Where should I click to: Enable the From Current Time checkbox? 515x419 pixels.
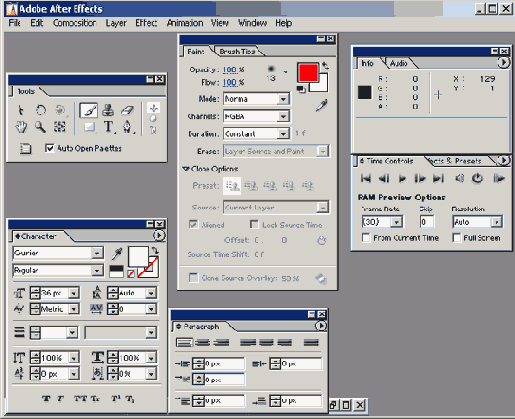366,238
